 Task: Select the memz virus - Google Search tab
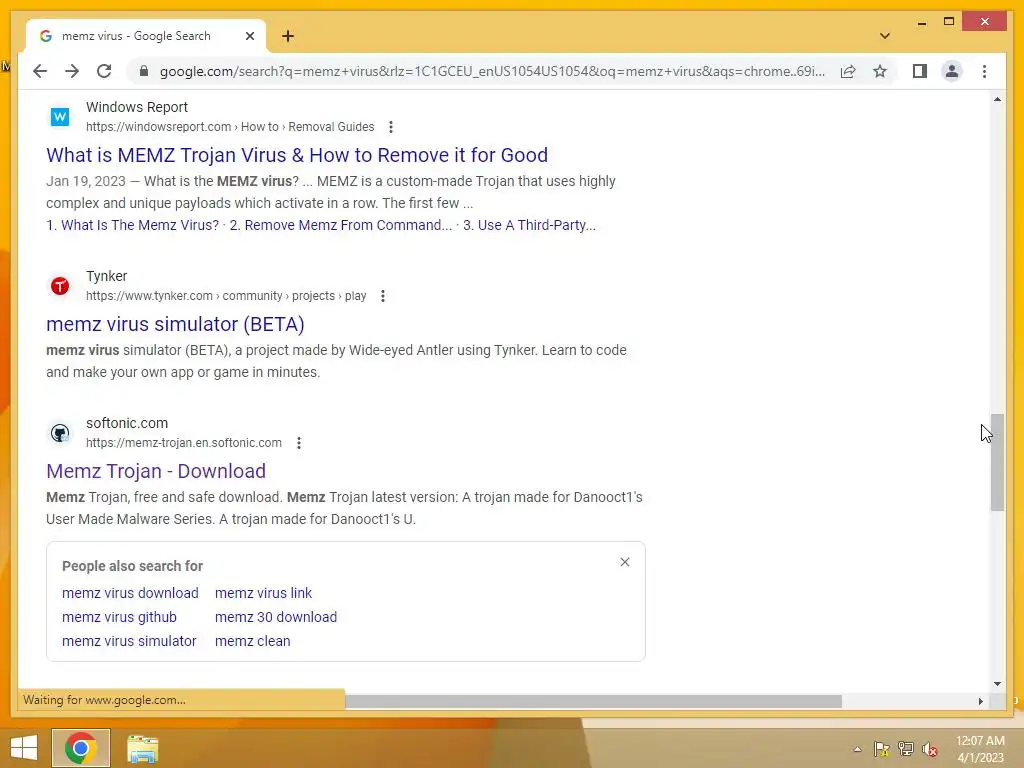145,36
